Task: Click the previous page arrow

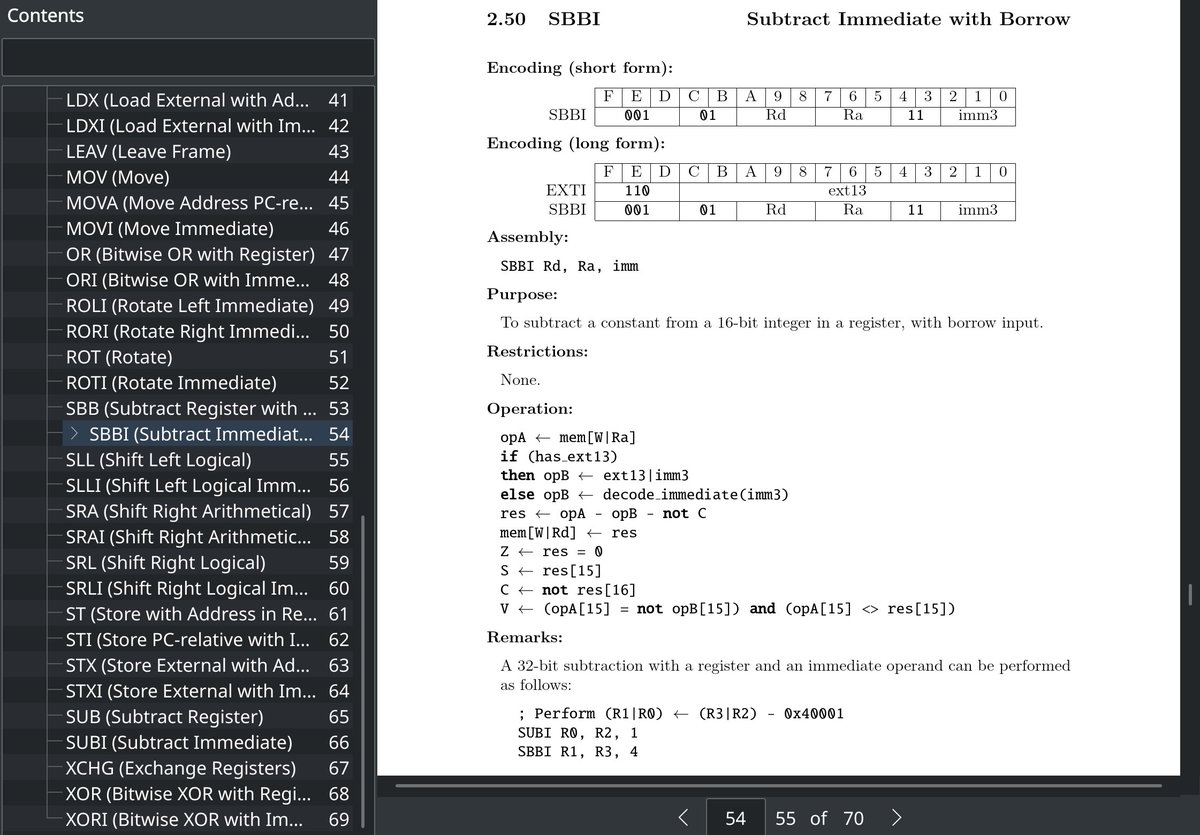Action: [683, 818]
